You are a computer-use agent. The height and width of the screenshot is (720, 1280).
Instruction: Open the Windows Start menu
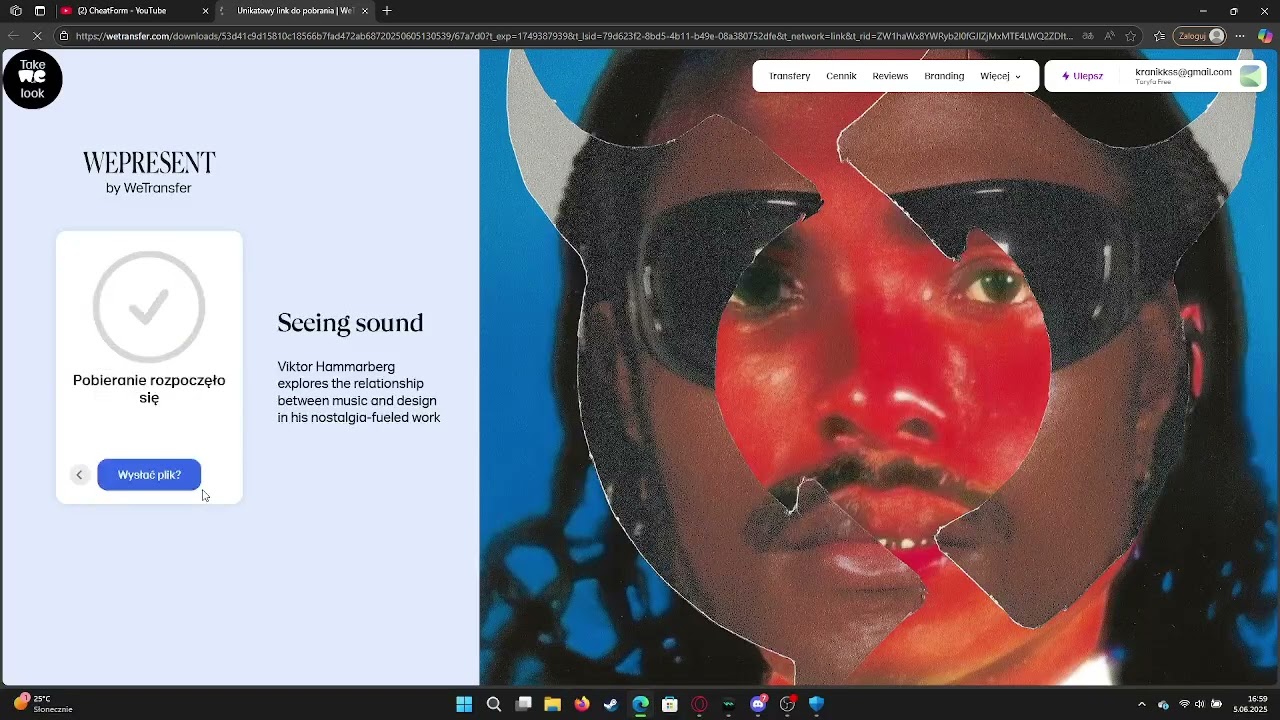pyautogui.click(x=464, y=704)
